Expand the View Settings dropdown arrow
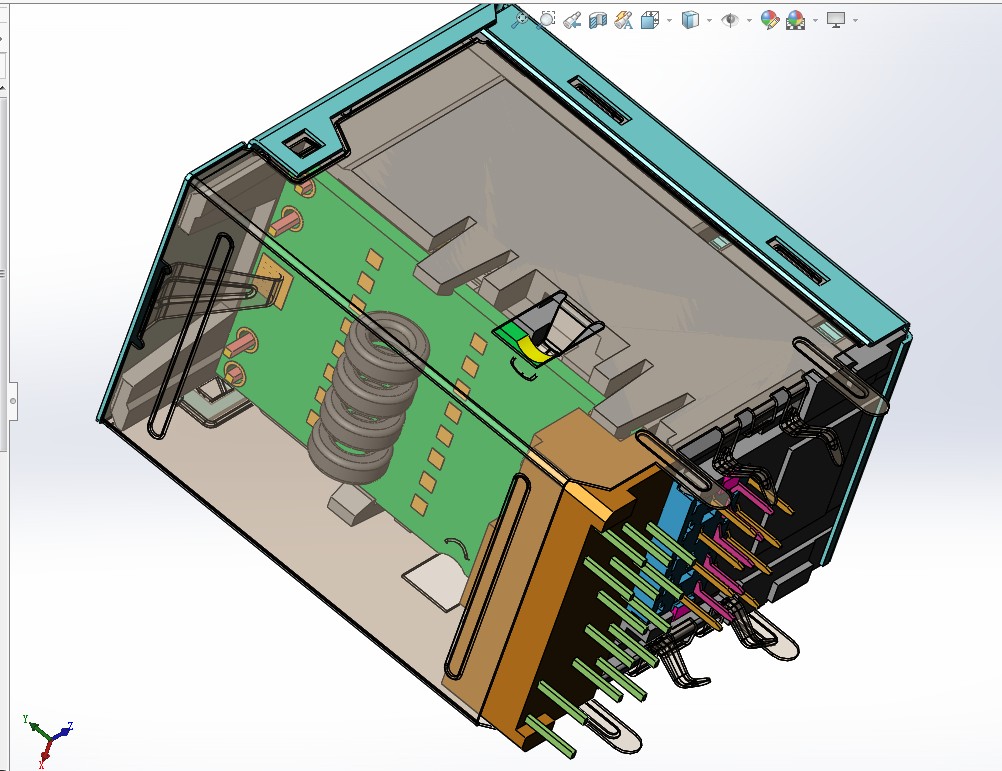The height and width of the screenshot is (771, 1002). [x=855, y=20]
